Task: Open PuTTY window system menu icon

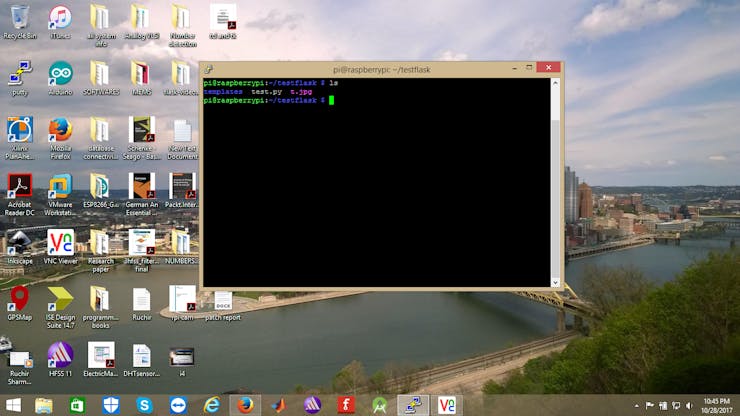Action: pos(208,69)
